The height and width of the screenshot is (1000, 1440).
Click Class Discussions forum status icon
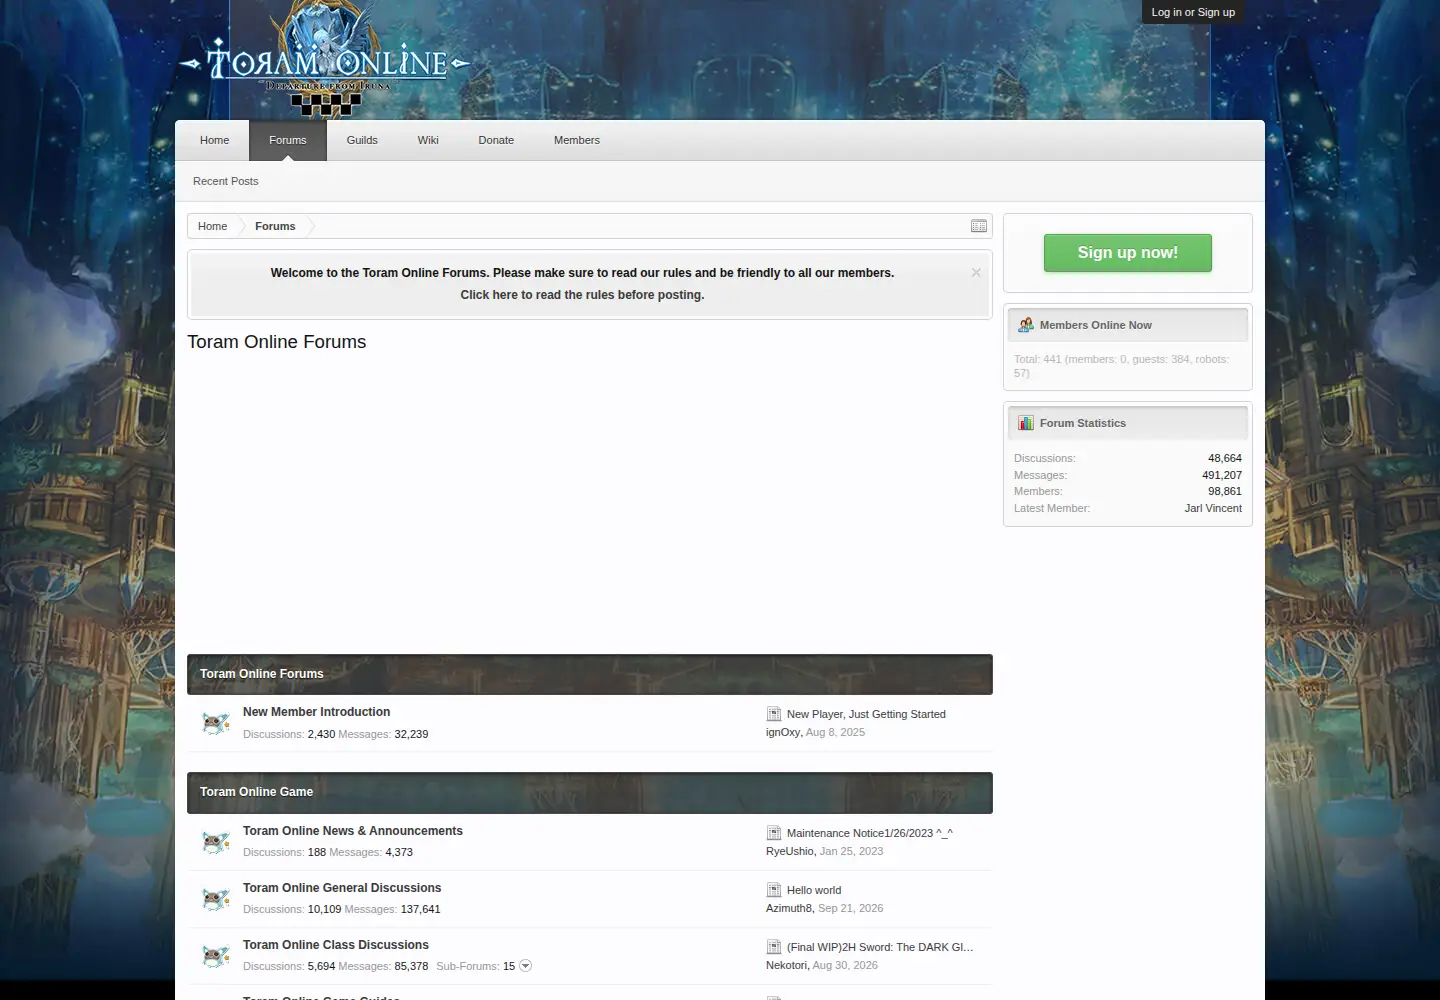[216, 956]
